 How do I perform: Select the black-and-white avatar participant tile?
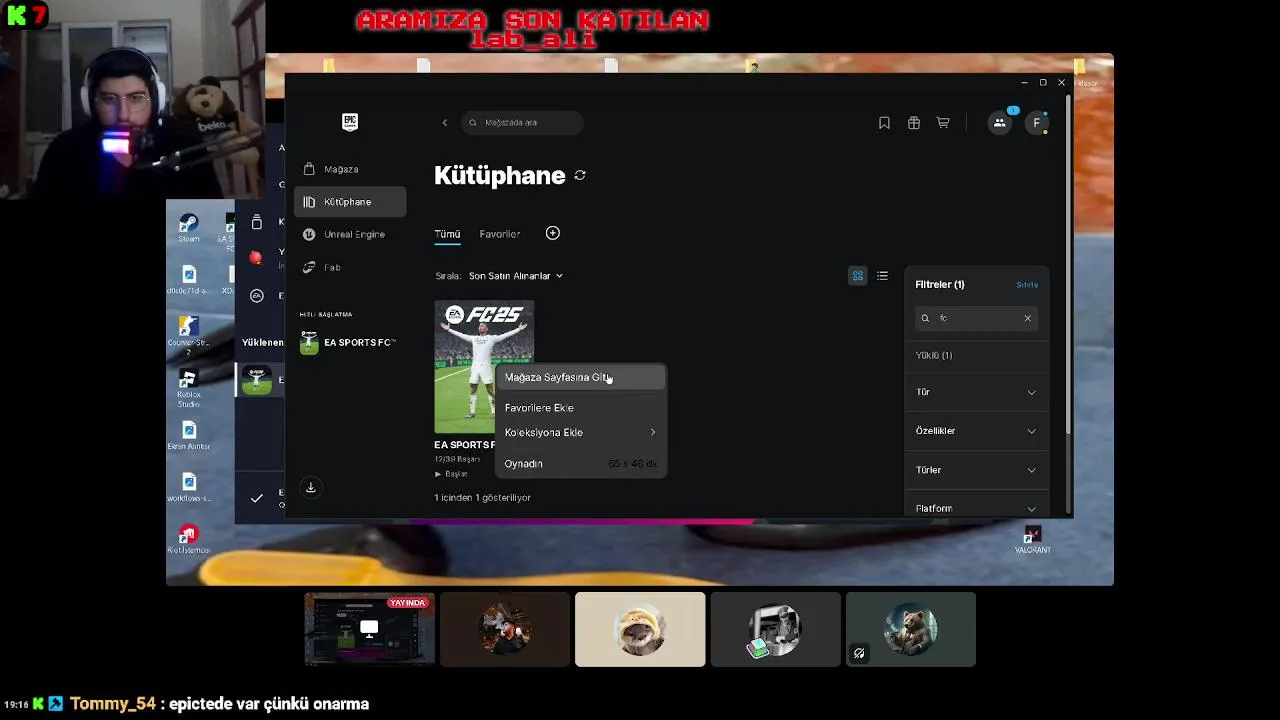pyautogui.click(x=775, y=629)
